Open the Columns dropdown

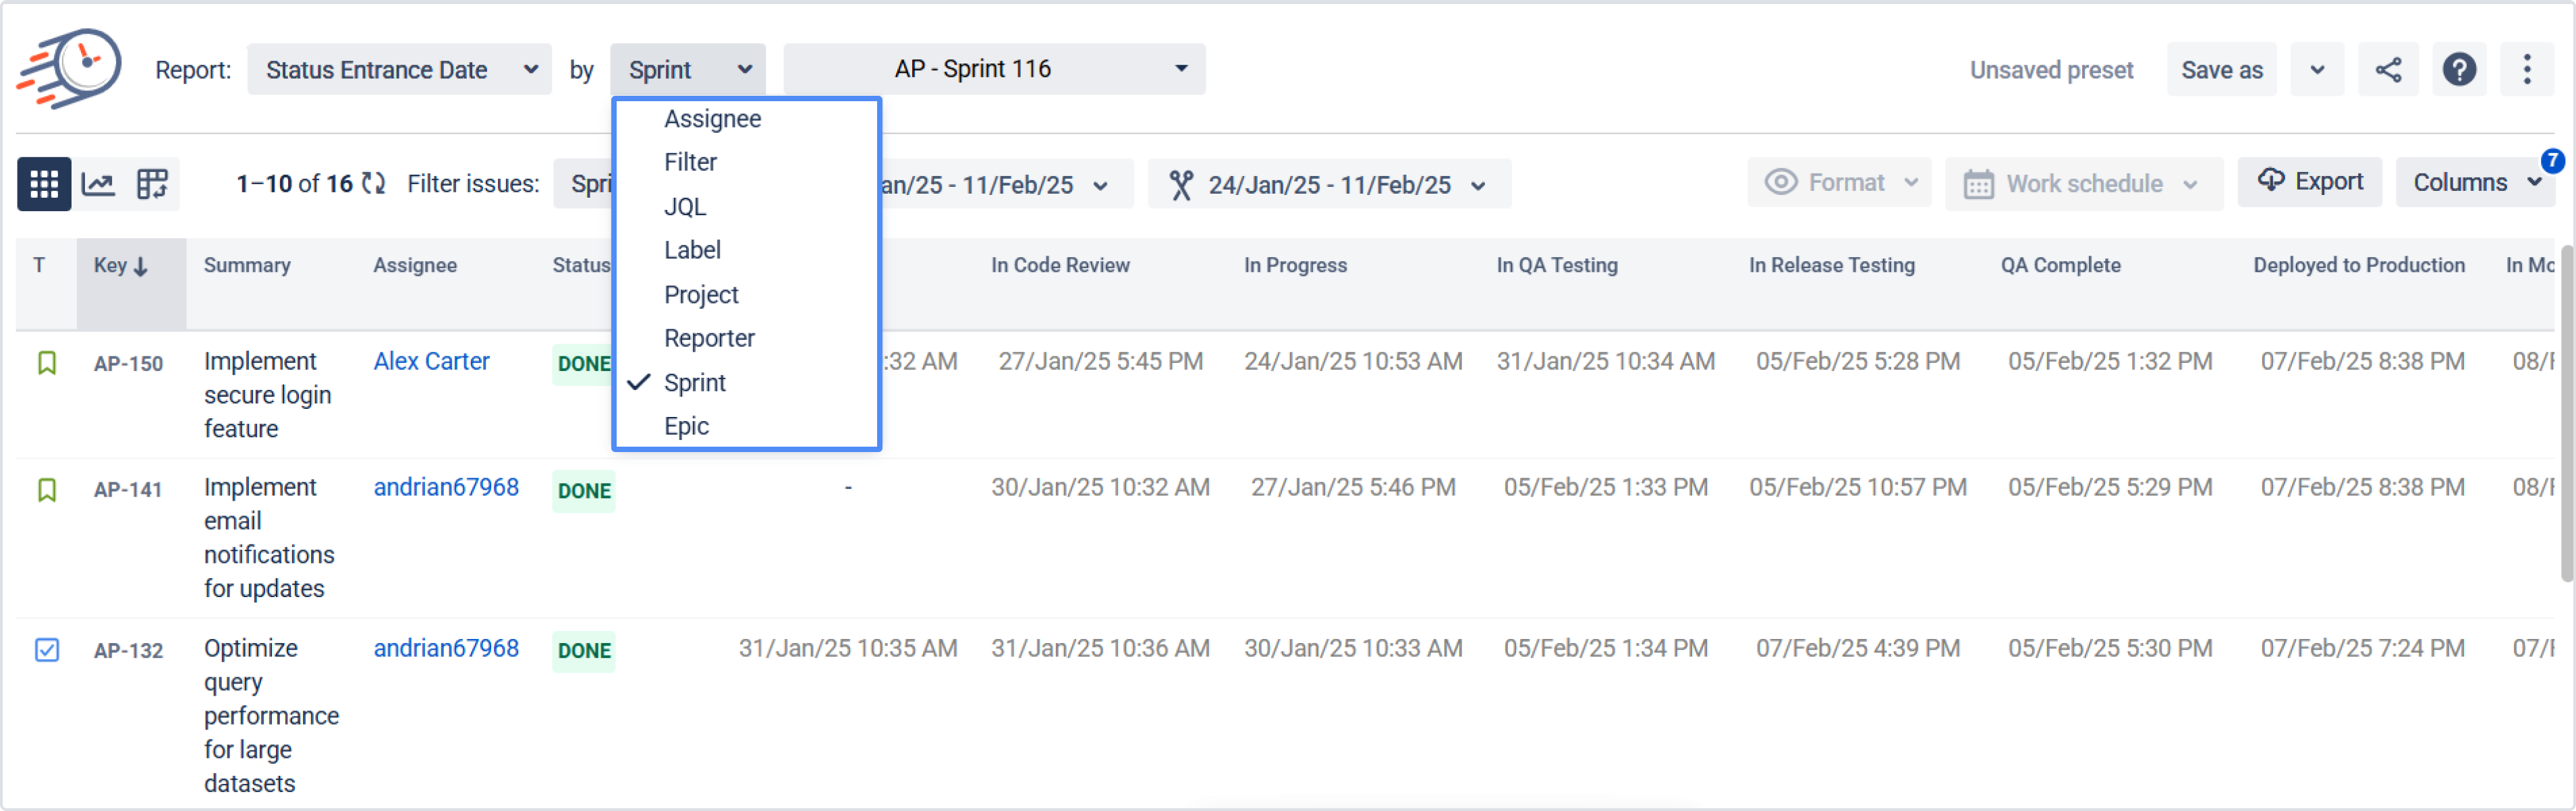tap(2474, 183)
